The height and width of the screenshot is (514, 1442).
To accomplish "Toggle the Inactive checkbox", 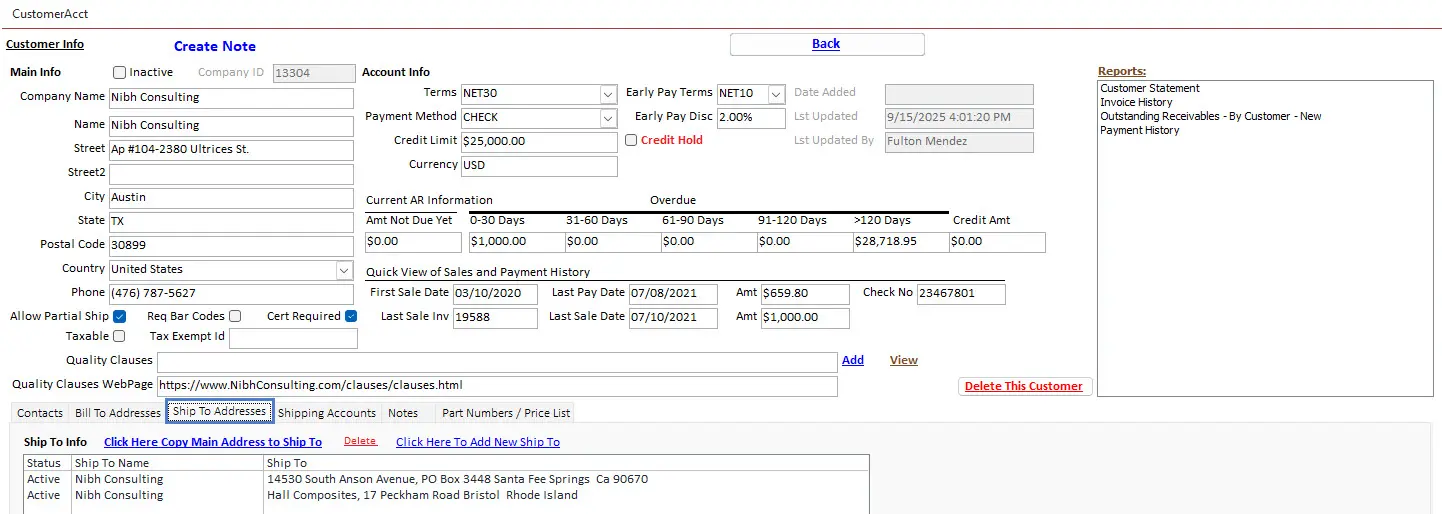I will [x=120, y=73].
